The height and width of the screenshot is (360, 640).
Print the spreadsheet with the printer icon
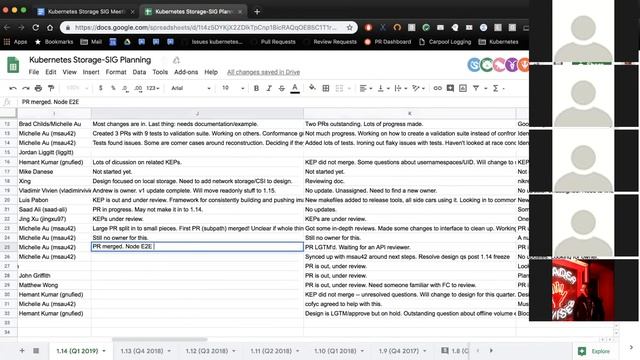tap(38, 88)
